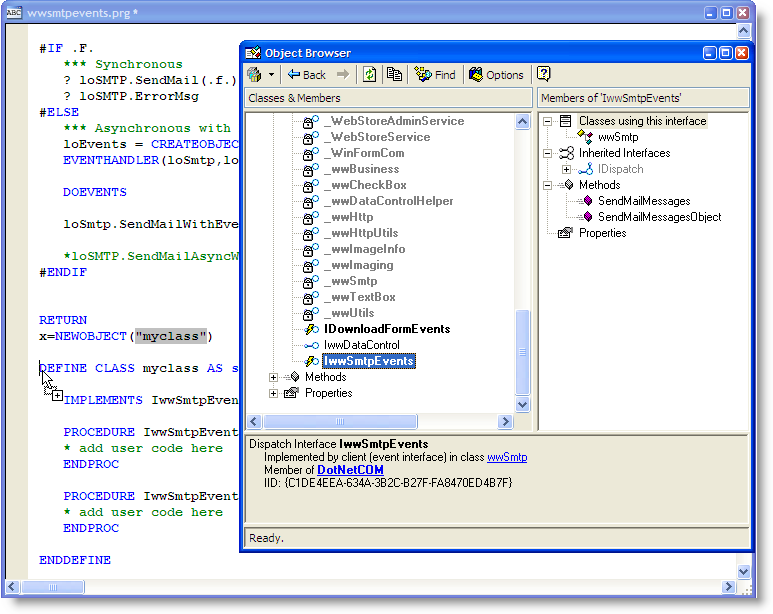Expand the IDispatch inherited interface node
Screen dimensions: 773x614
pos(567,169)
